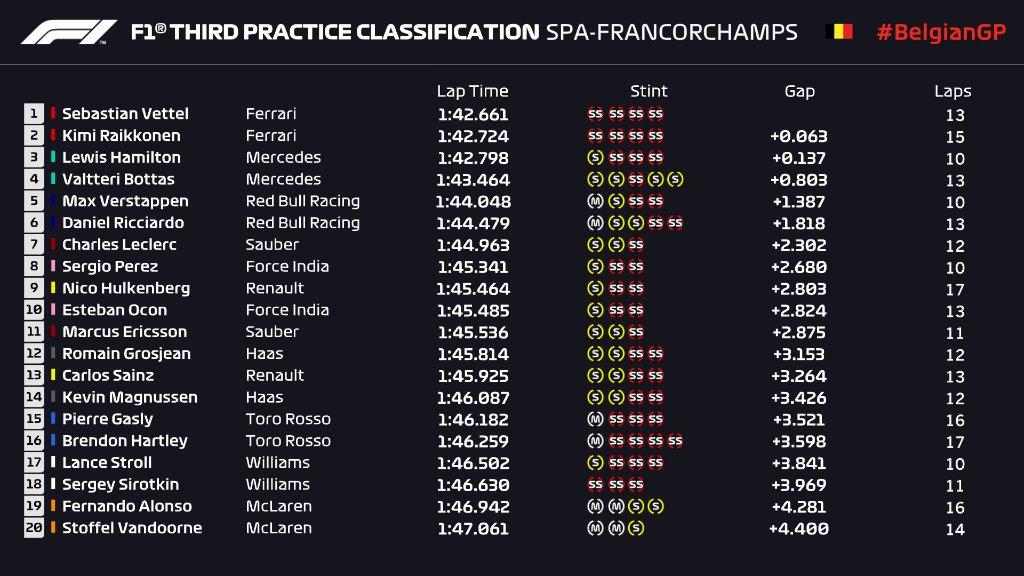
Task: Click the F1 logo
Action: (68, 32)
